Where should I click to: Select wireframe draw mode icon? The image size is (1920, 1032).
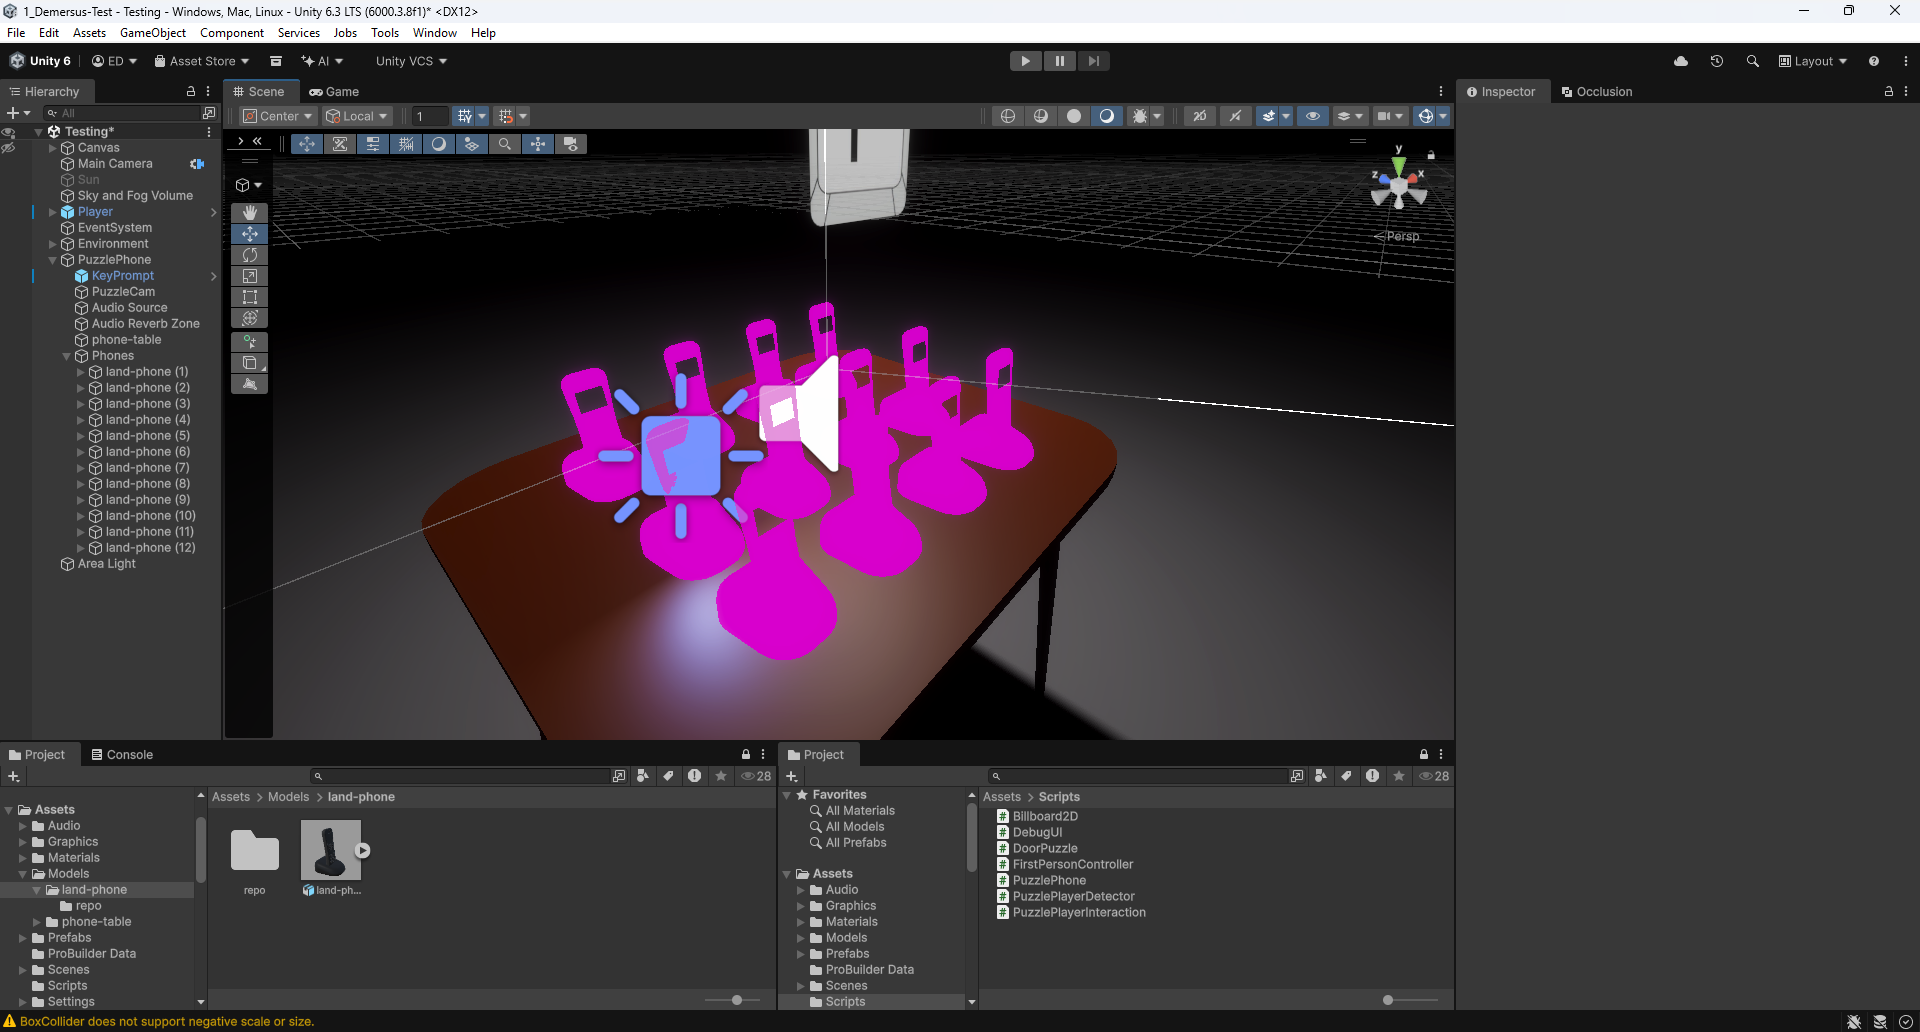[1008, 116]
